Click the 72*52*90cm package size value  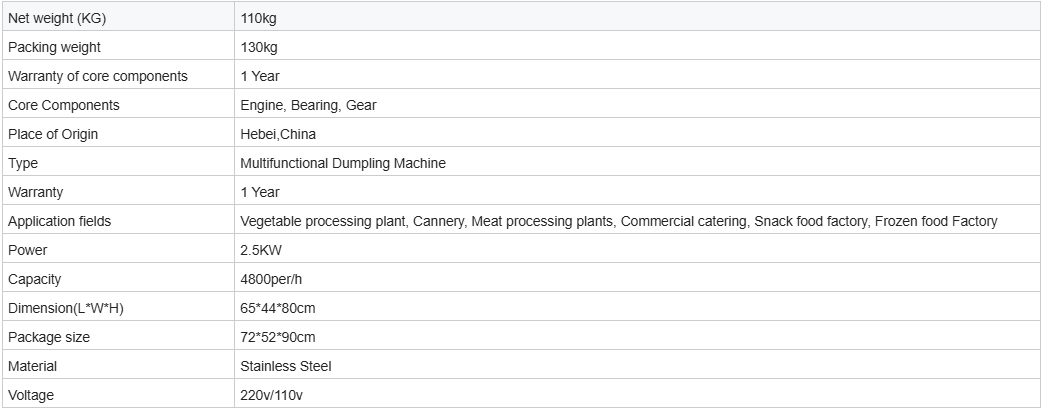[278, 337]
